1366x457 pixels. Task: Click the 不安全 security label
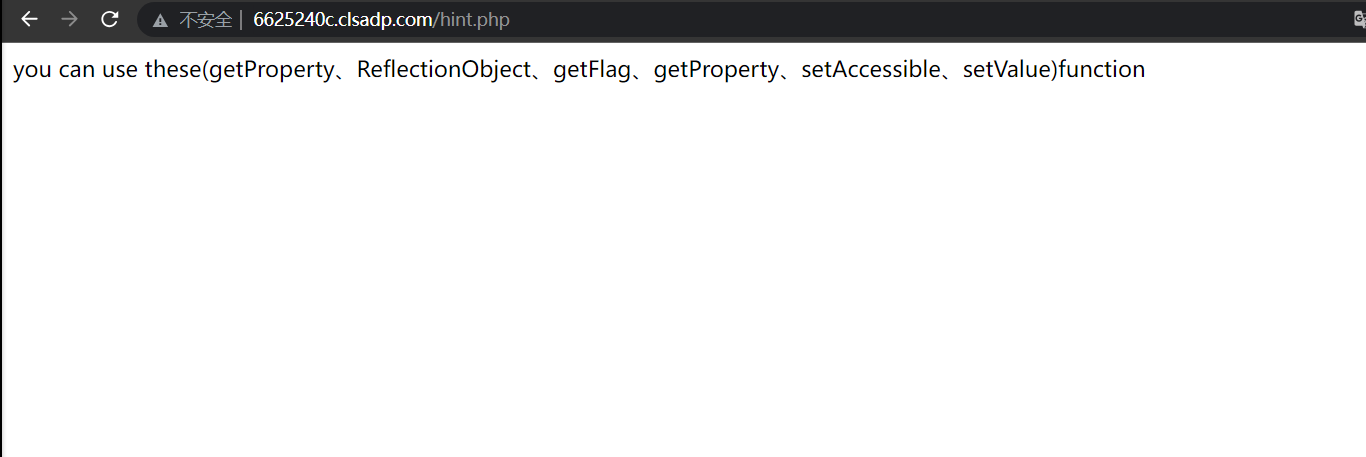(x=205, y=20)
